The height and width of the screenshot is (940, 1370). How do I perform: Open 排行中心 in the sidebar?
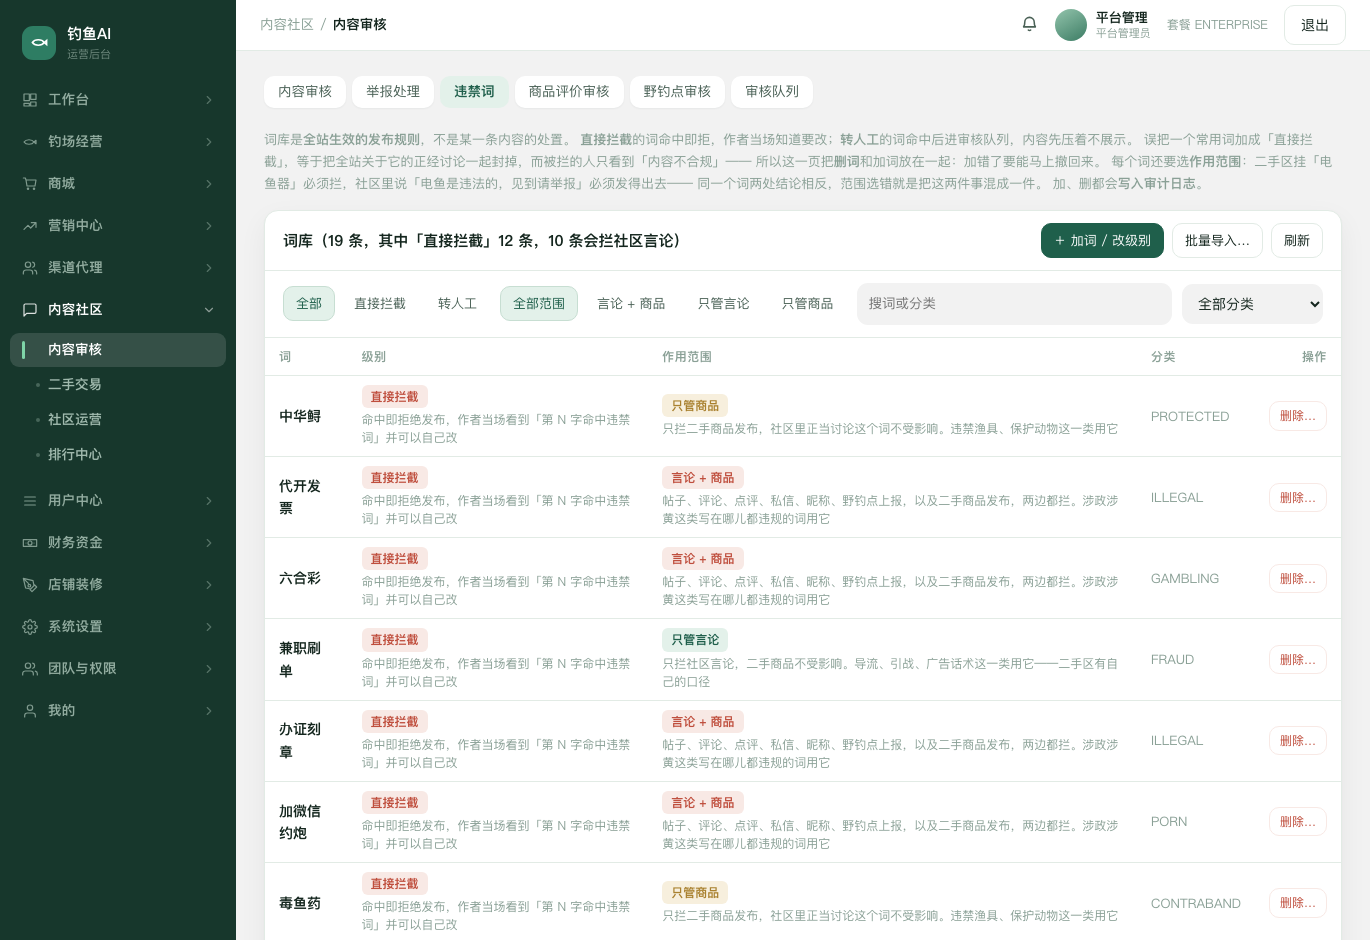[x=118, y=455]
